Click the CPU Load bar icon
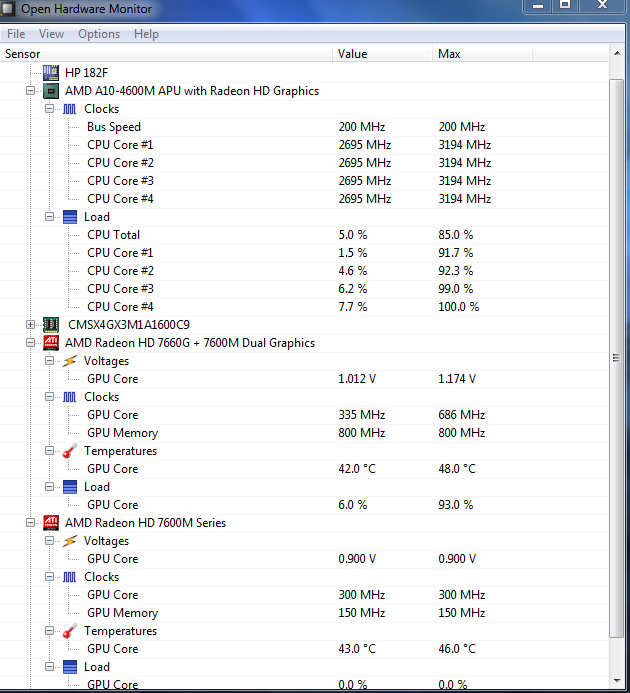This screenshot has height=693, width=630. pyautogui.click(x=70, y=217)
